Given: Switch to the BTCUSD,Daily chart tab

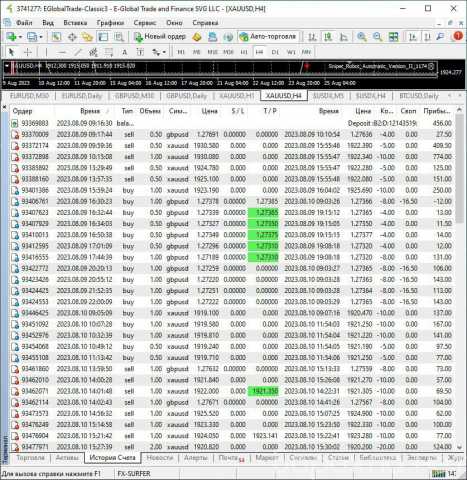Looking at the screenshot, I should [x=419, y=96].
